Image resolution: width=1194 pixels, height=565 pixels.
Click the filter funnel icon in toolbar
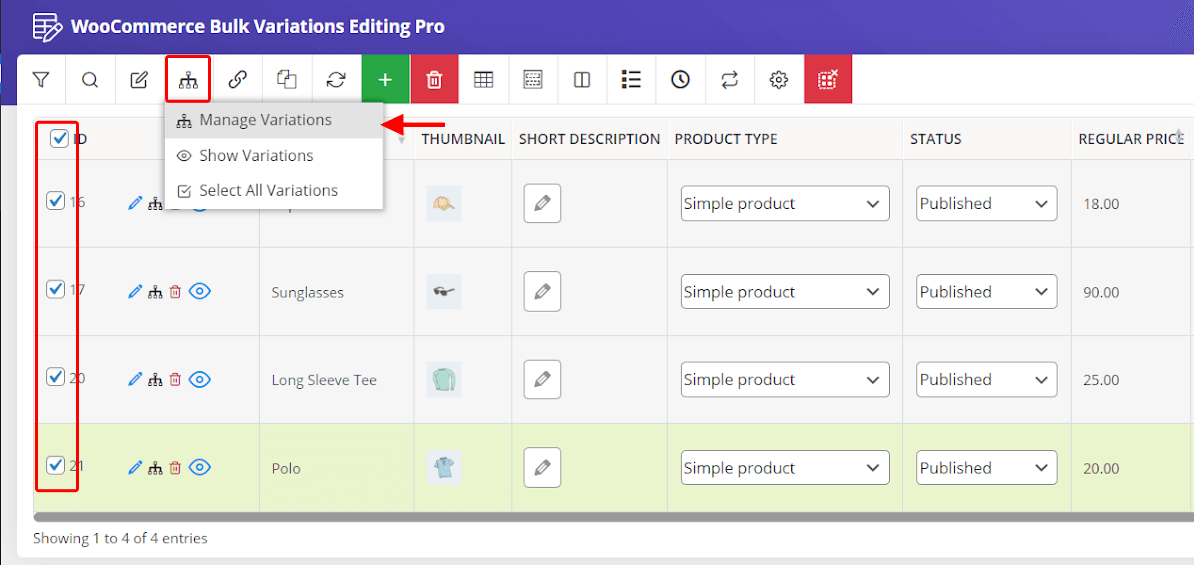pyautogui.click(x=41, y=80)
